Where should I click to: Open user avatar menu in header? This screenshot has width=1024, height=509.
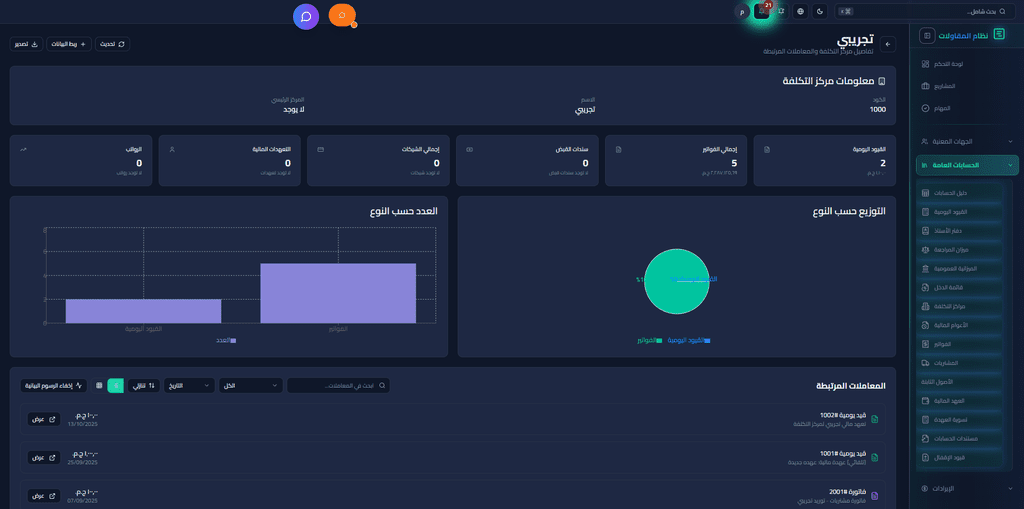click(x=742, y=11)
